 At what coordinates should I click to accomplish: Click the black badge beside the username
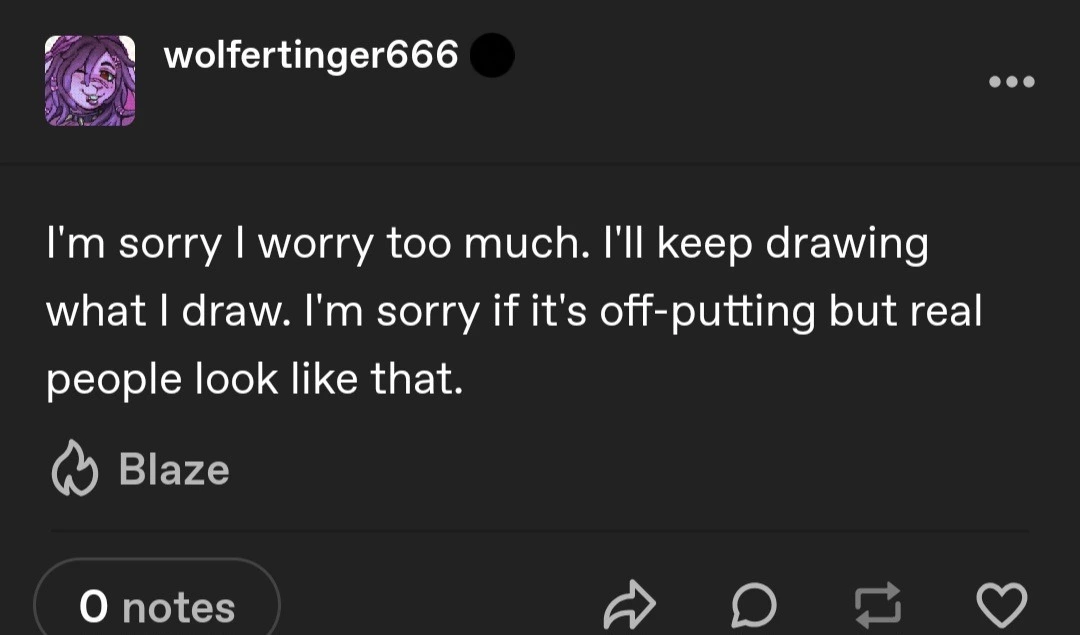click(x=492, y=56)
